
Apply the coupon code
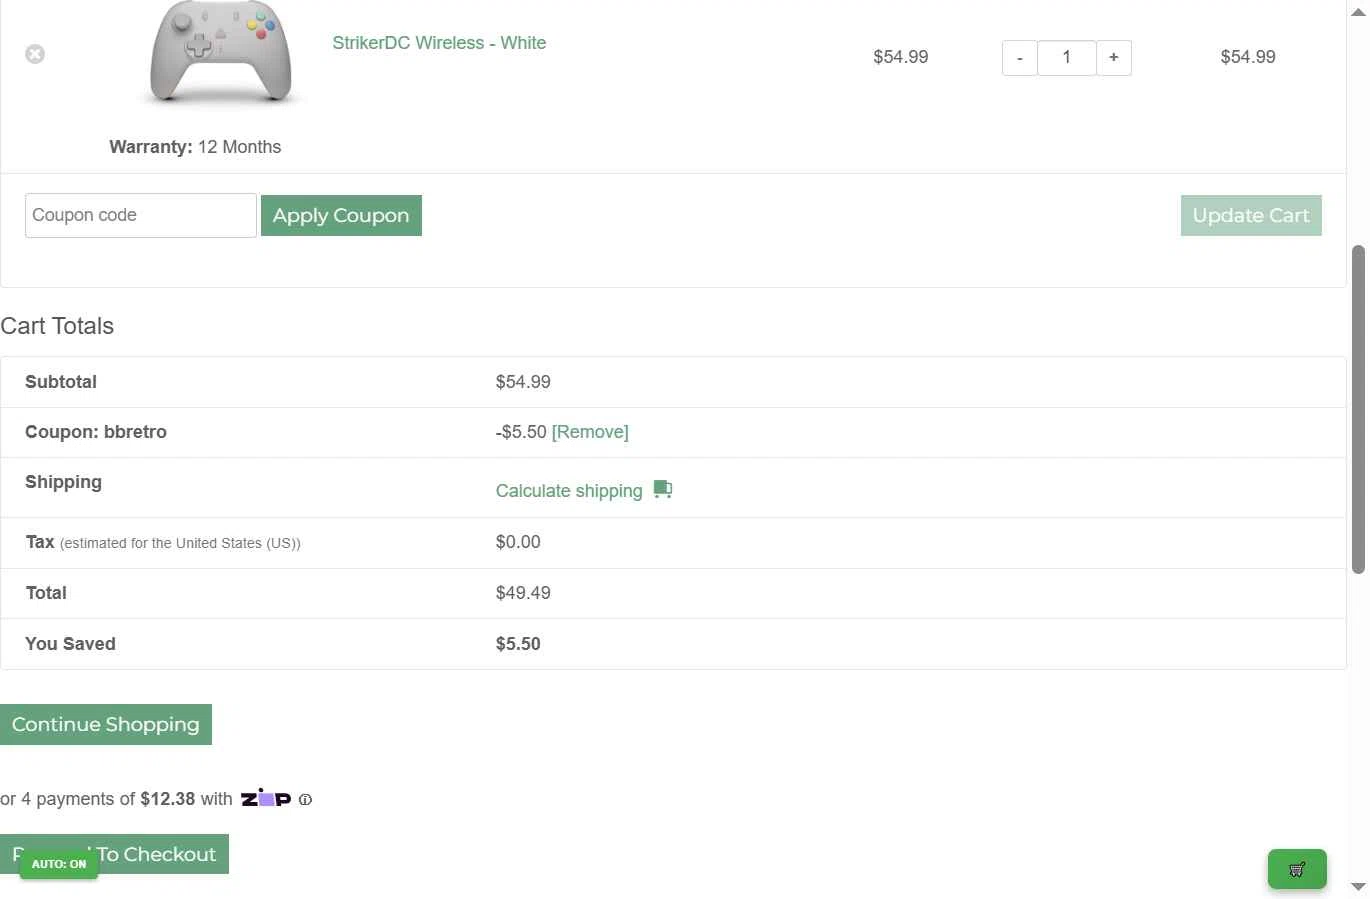pos(341,215)
